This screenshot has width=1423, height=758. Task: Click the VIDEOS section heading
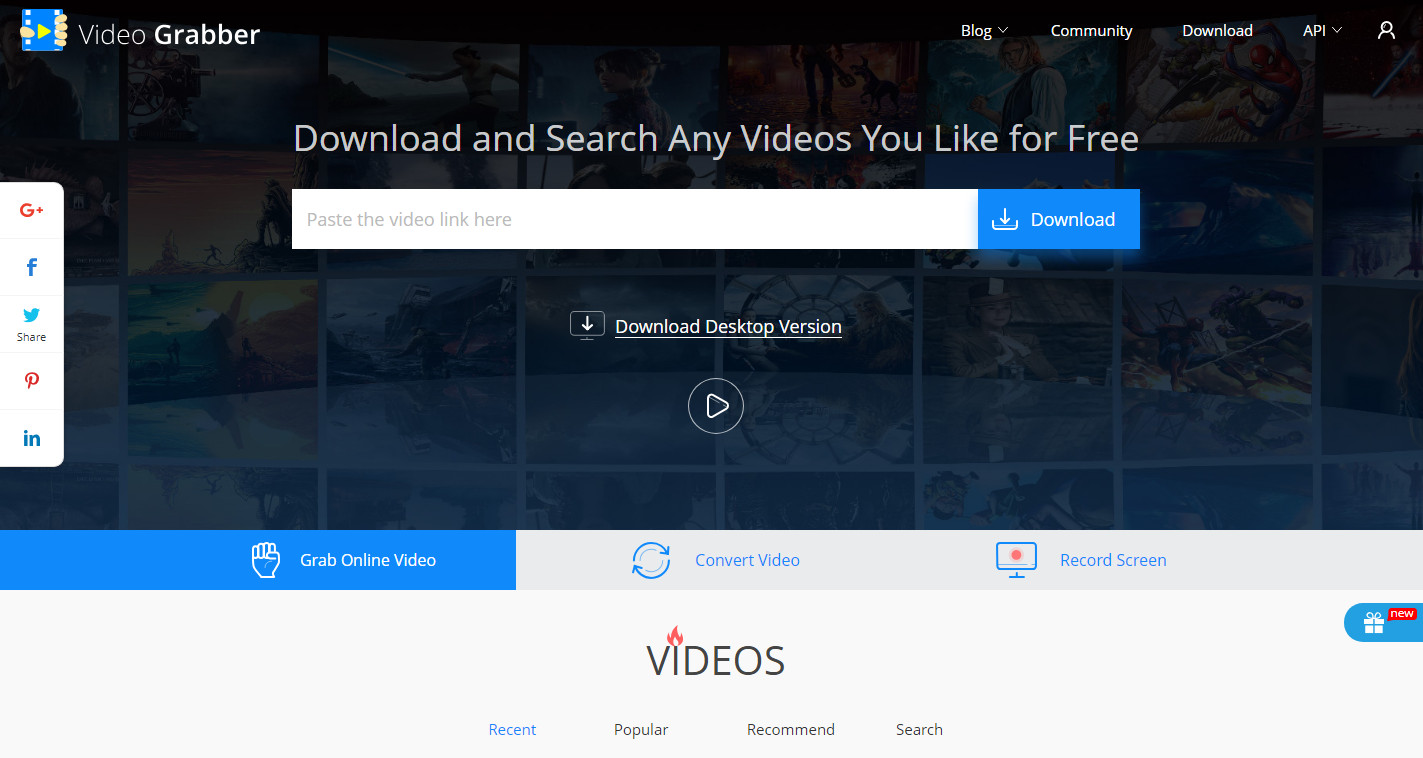coord(716,661)
